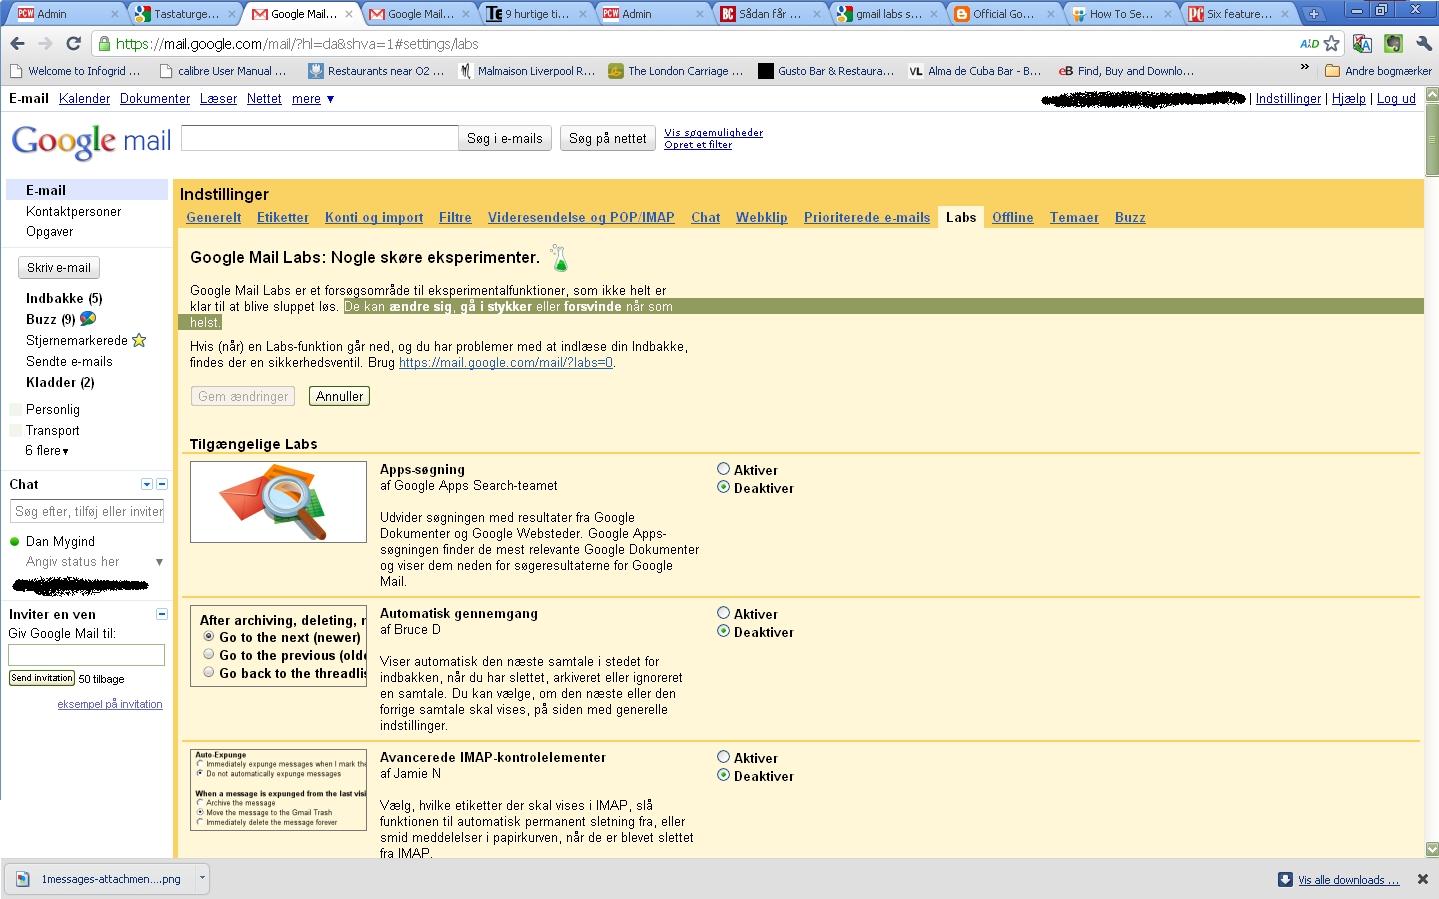Screen dimensions: 1439x899
Task: Open the Malmaison Liverpool bookmark
Action: tap(526, 71)
